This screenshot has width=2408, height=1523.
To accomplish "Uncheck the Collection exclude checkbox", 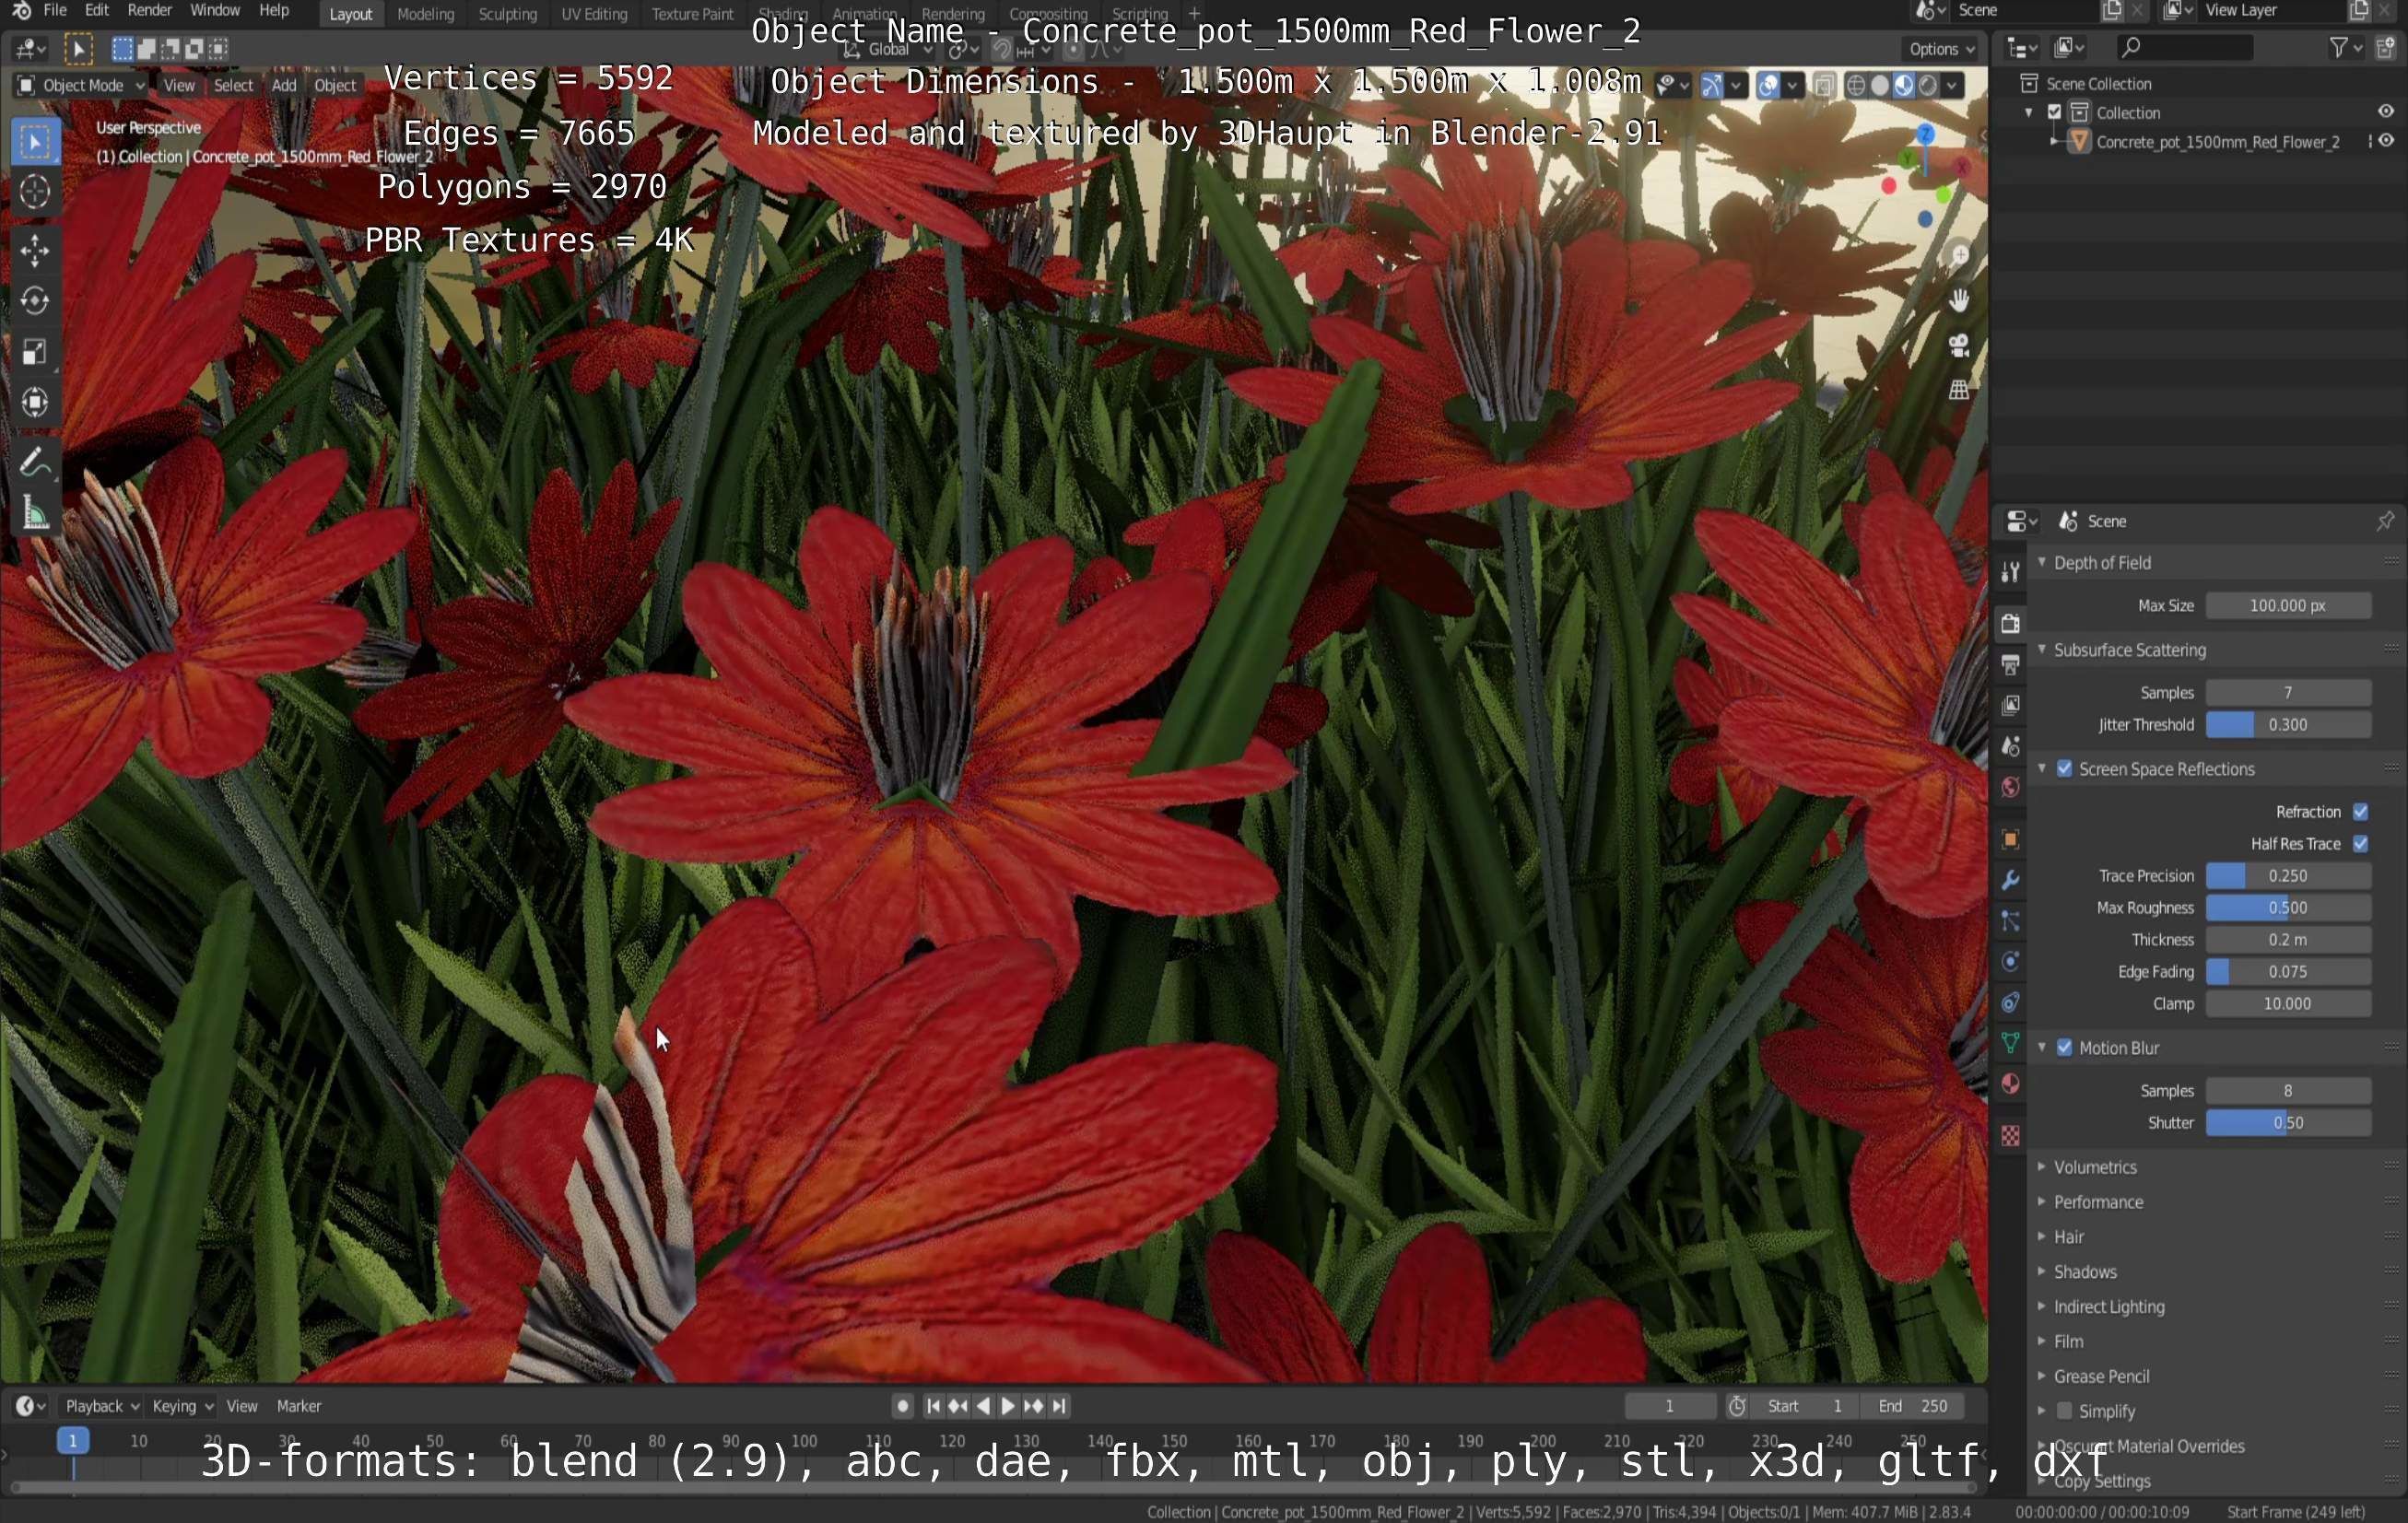I will click(2055, 113).
